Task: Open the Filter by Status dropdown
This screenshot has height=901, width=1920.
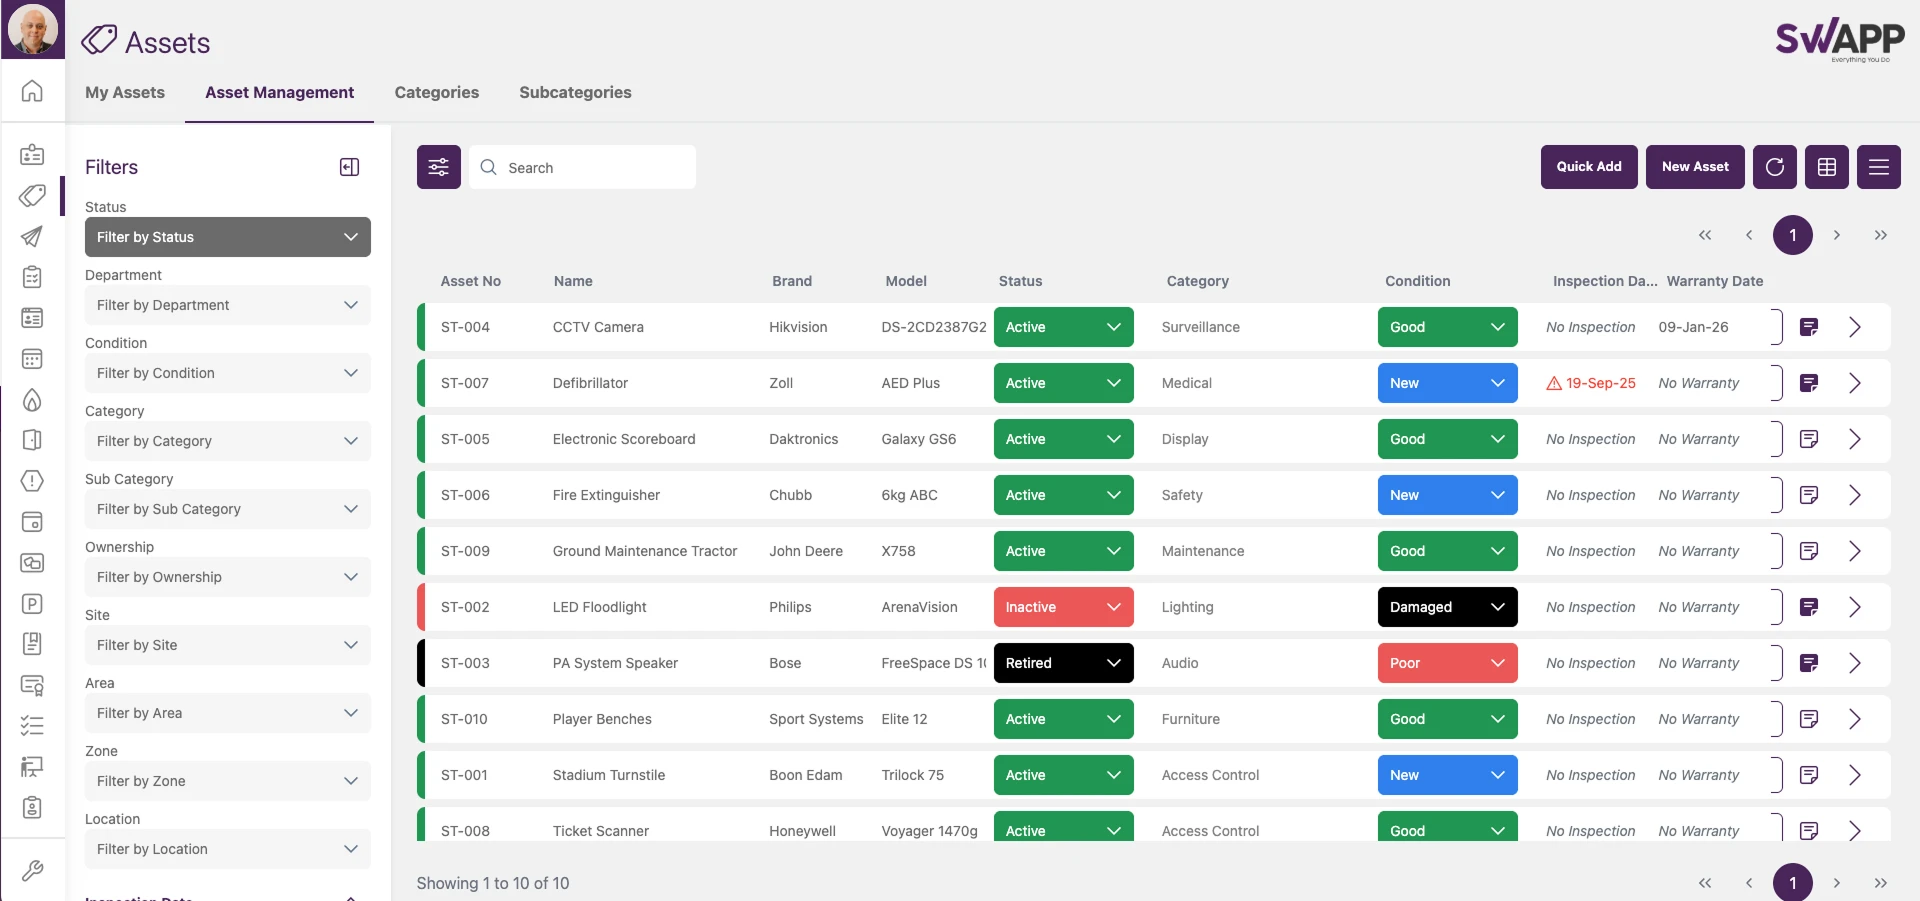Action: click(x=228, y=237)
